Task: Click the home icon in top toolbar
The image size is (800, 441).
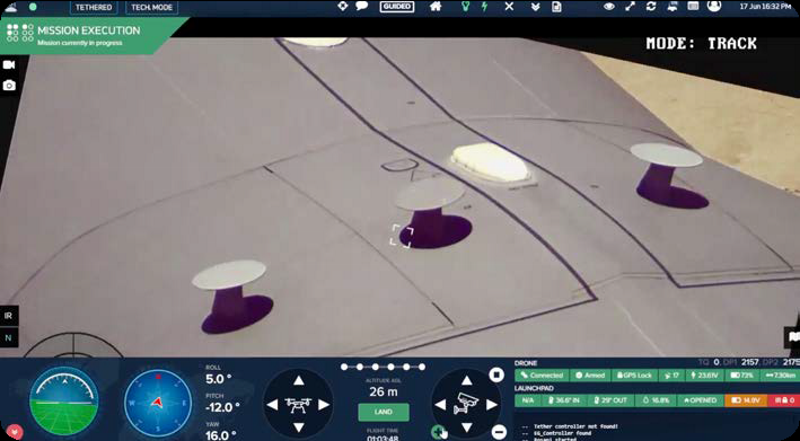Action: [436, 7]
